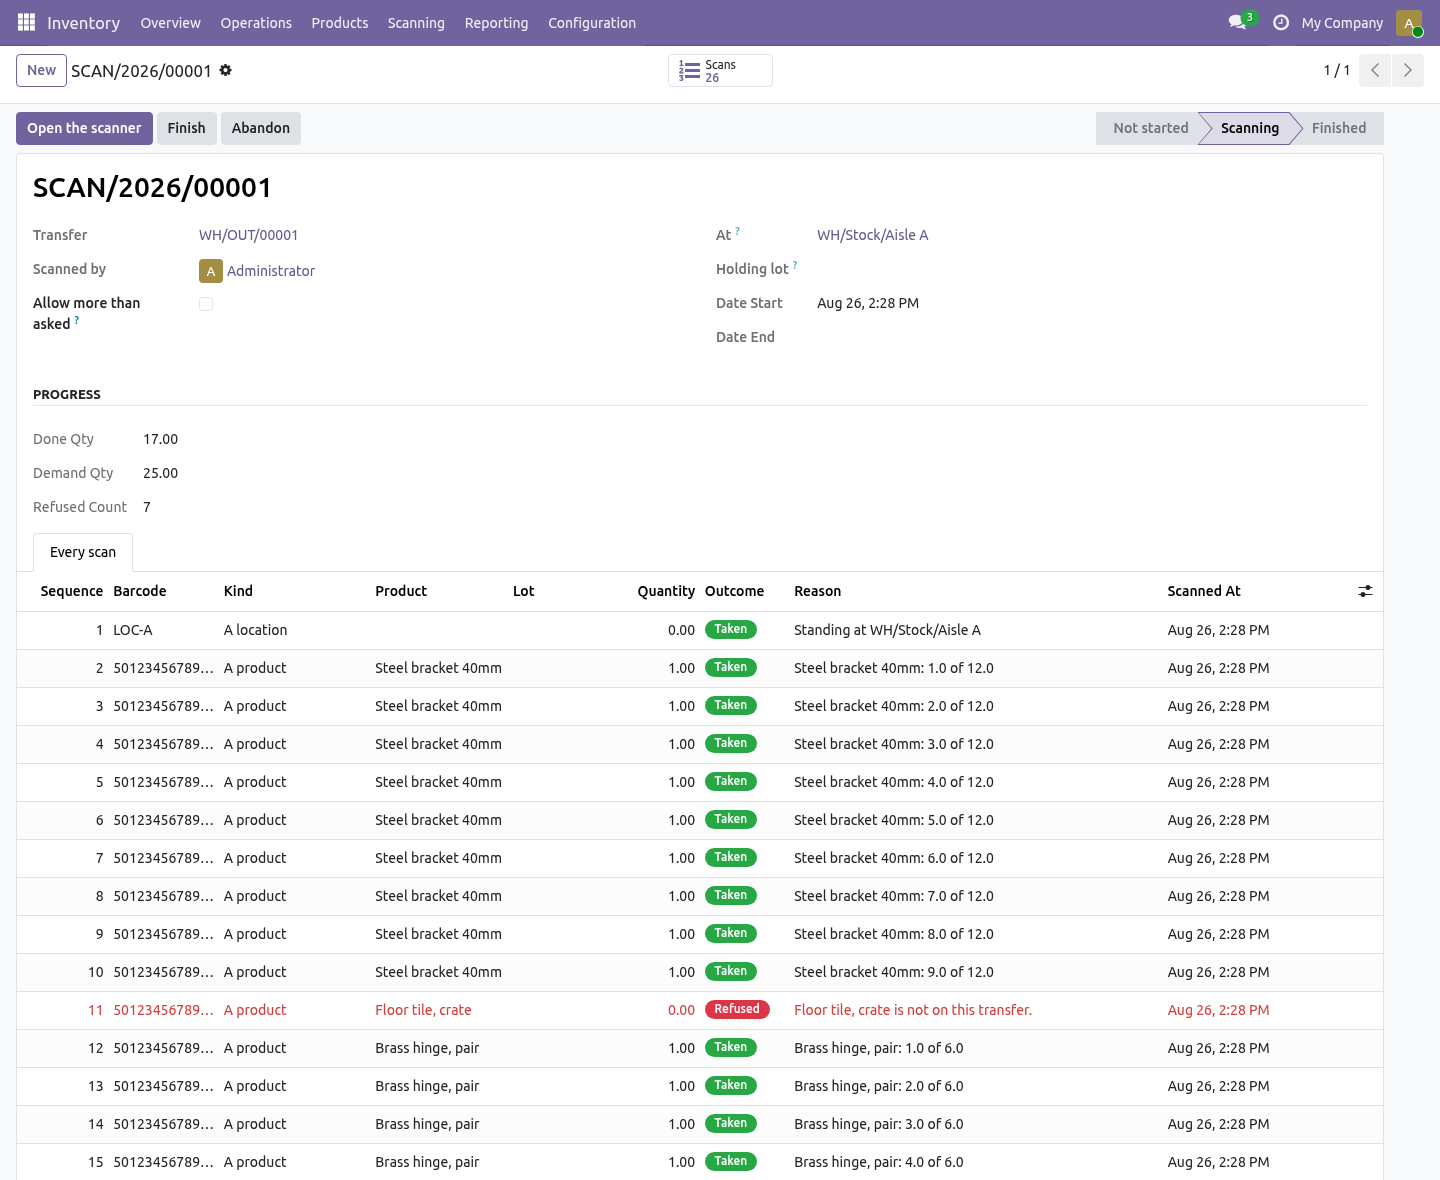Screen dimensions: 1440x1180
Task: Click the LOC-A barcode cell
Action: [133, 630]
